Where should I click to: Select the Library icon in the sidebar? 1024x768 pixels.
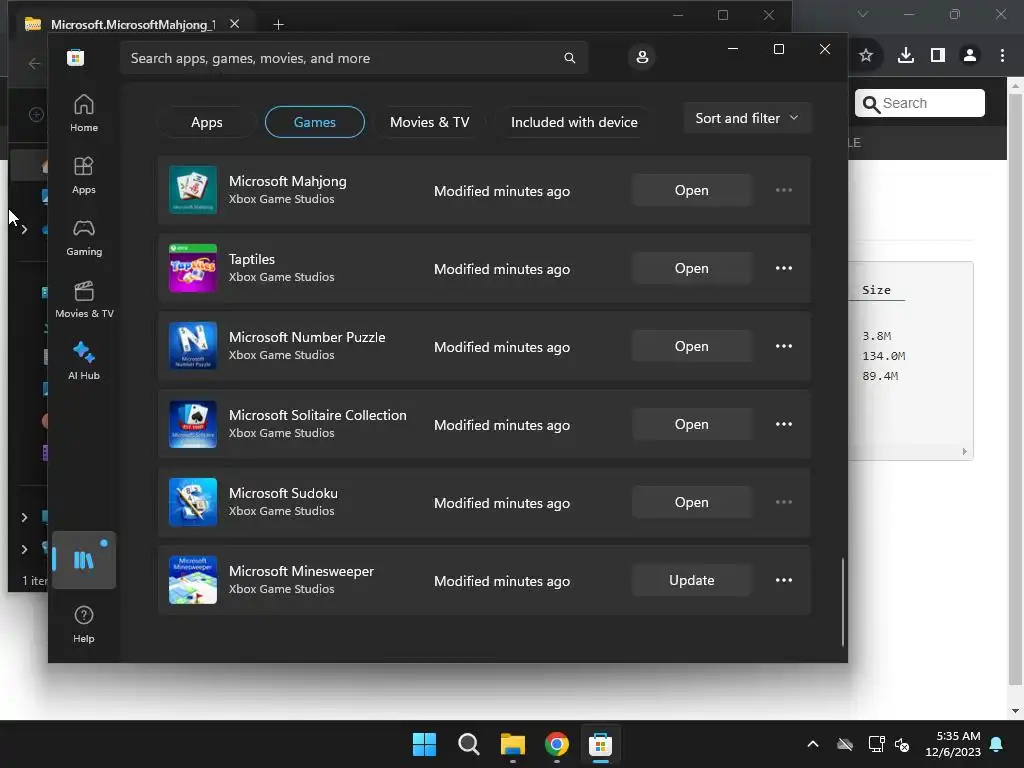(84, 560)
